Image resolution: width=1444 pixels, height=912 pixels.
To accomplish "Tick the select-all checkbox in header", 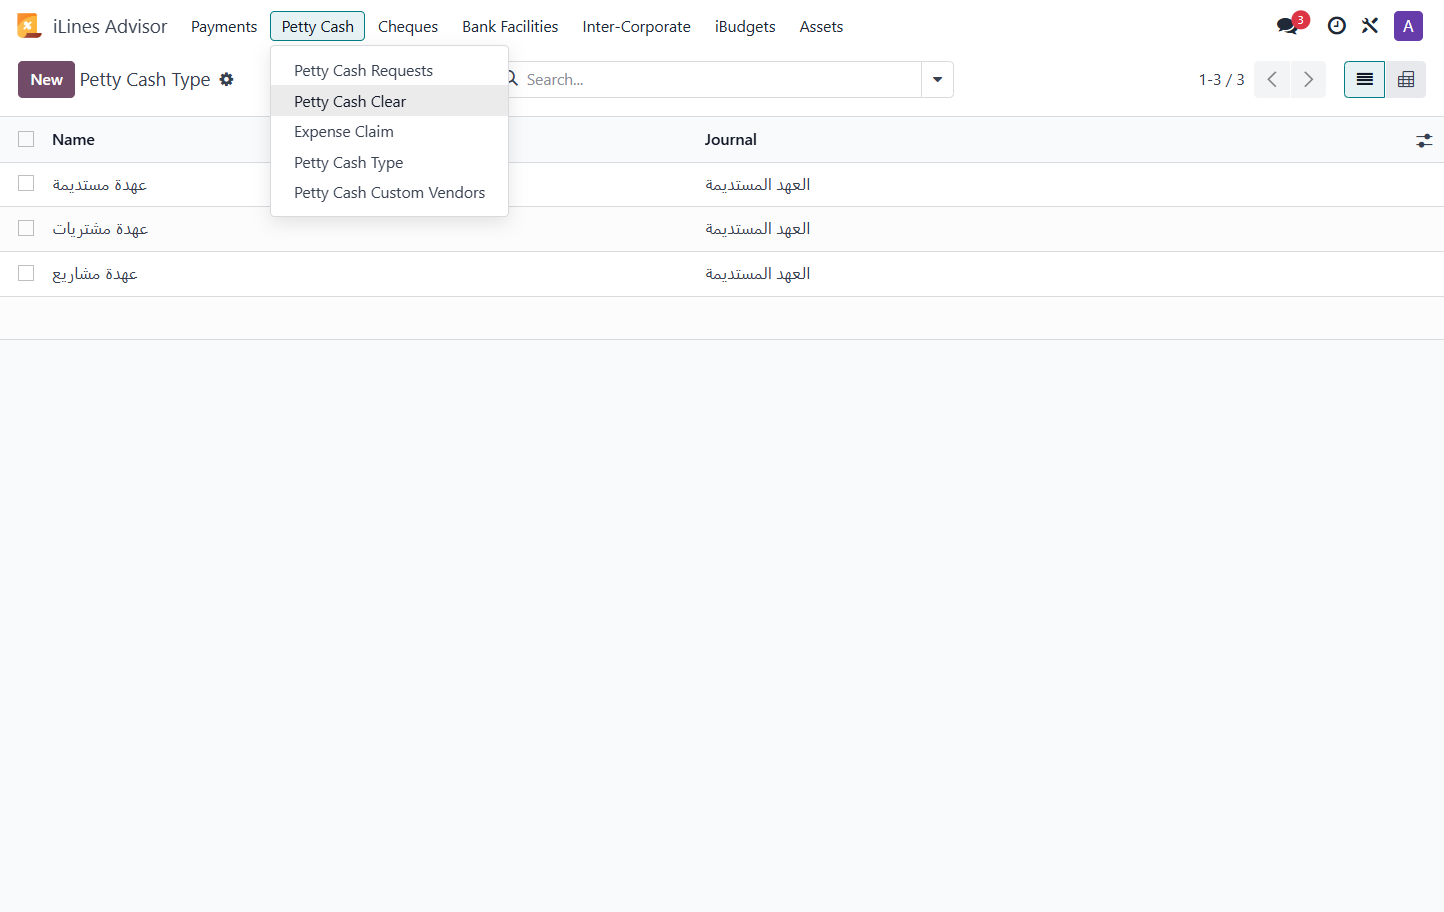I will coord(26,139).
